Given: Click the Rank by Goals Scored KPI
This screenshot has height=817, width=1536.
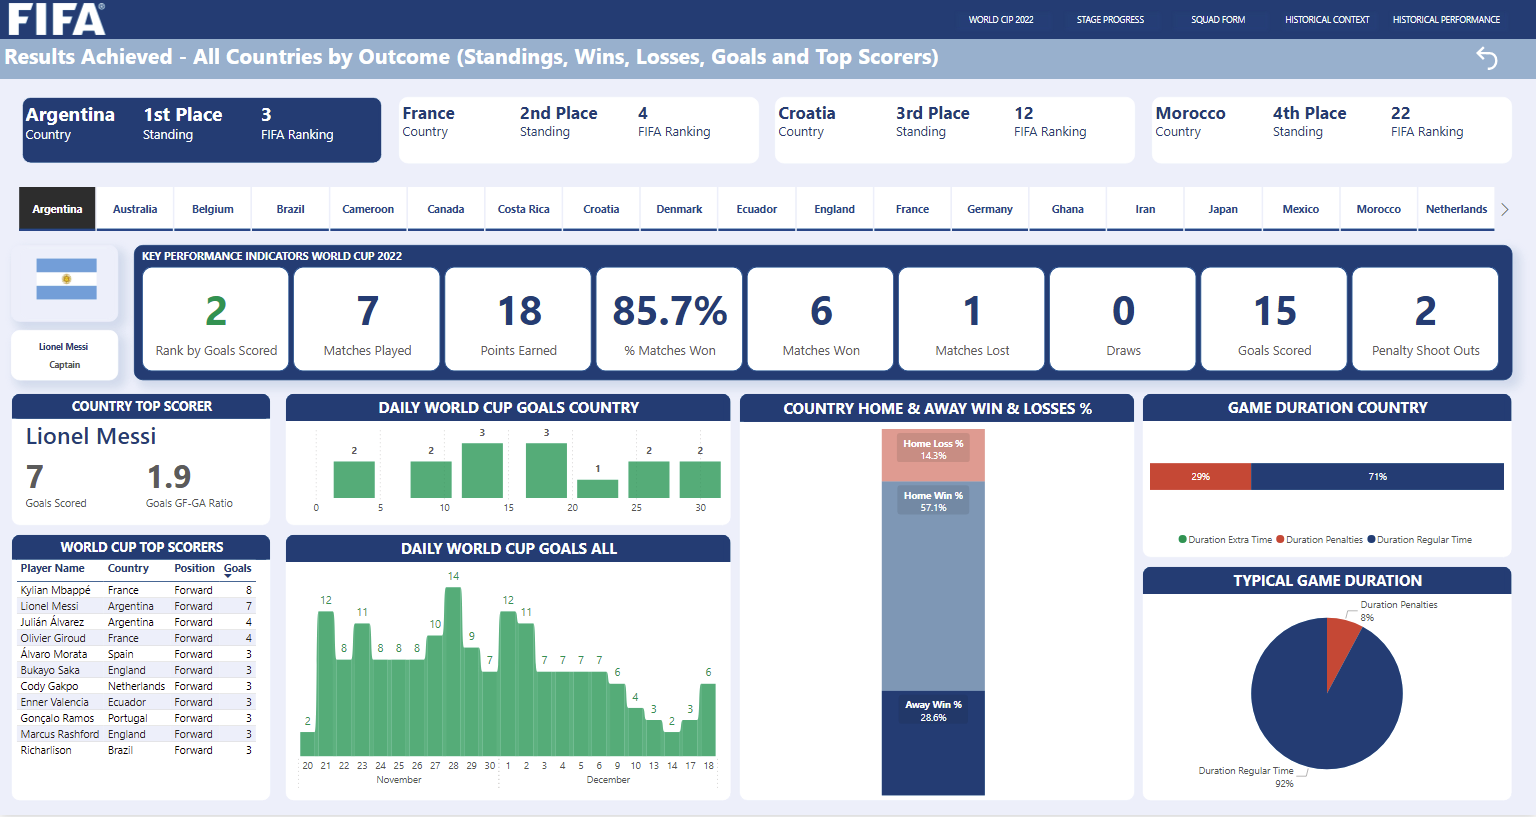Looking at the screenshot, I should coord(216,319).
